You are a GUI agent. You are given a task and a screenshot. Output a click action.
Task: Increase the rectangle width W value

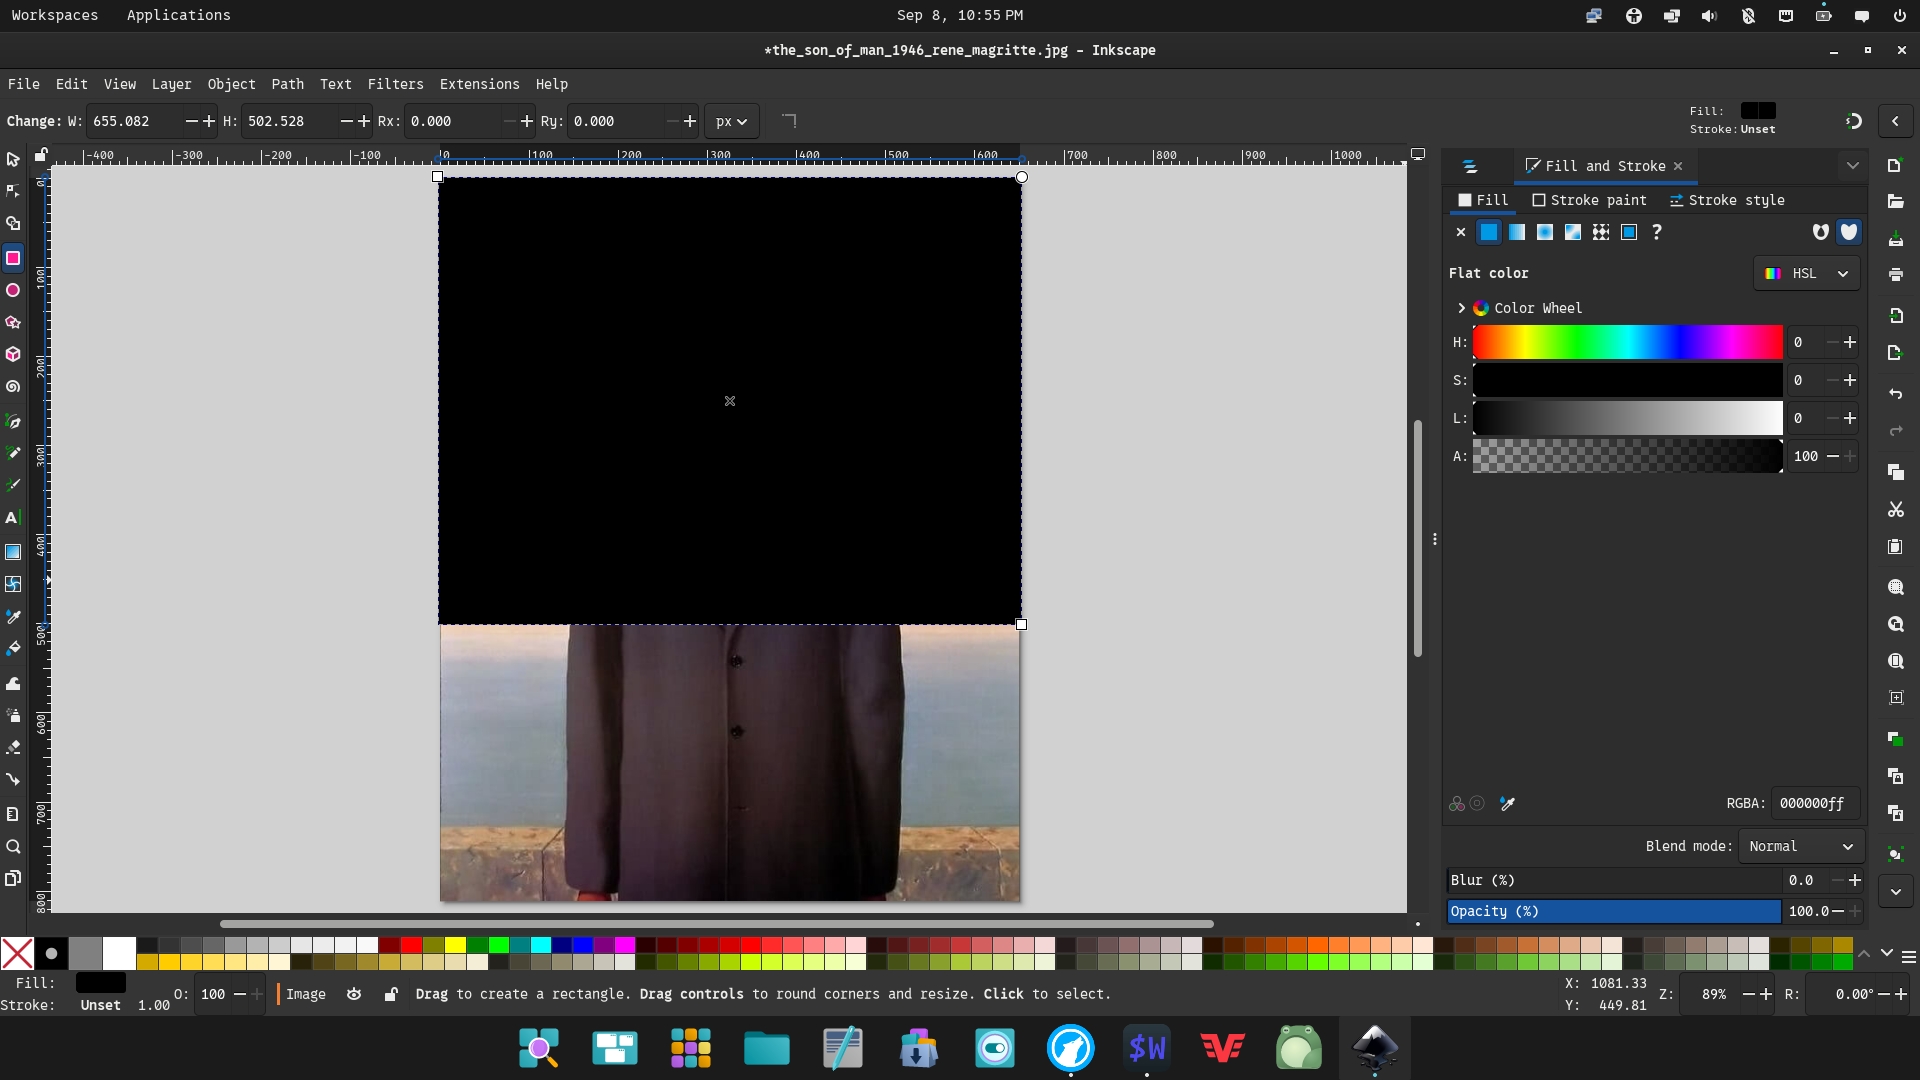coord(209,121)
